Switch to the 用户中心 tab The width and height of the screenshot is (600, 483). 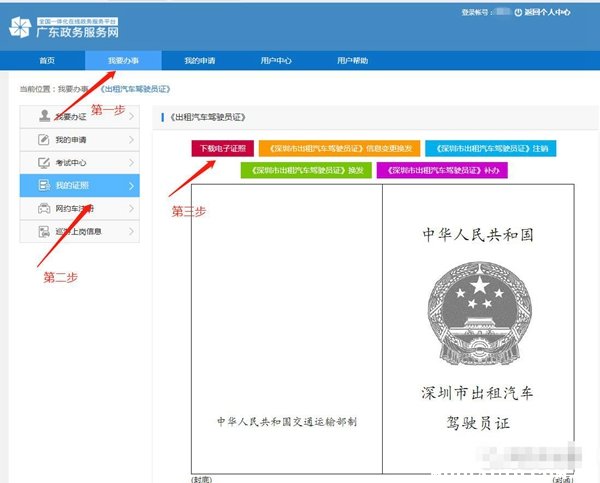[x=276, y=60]
